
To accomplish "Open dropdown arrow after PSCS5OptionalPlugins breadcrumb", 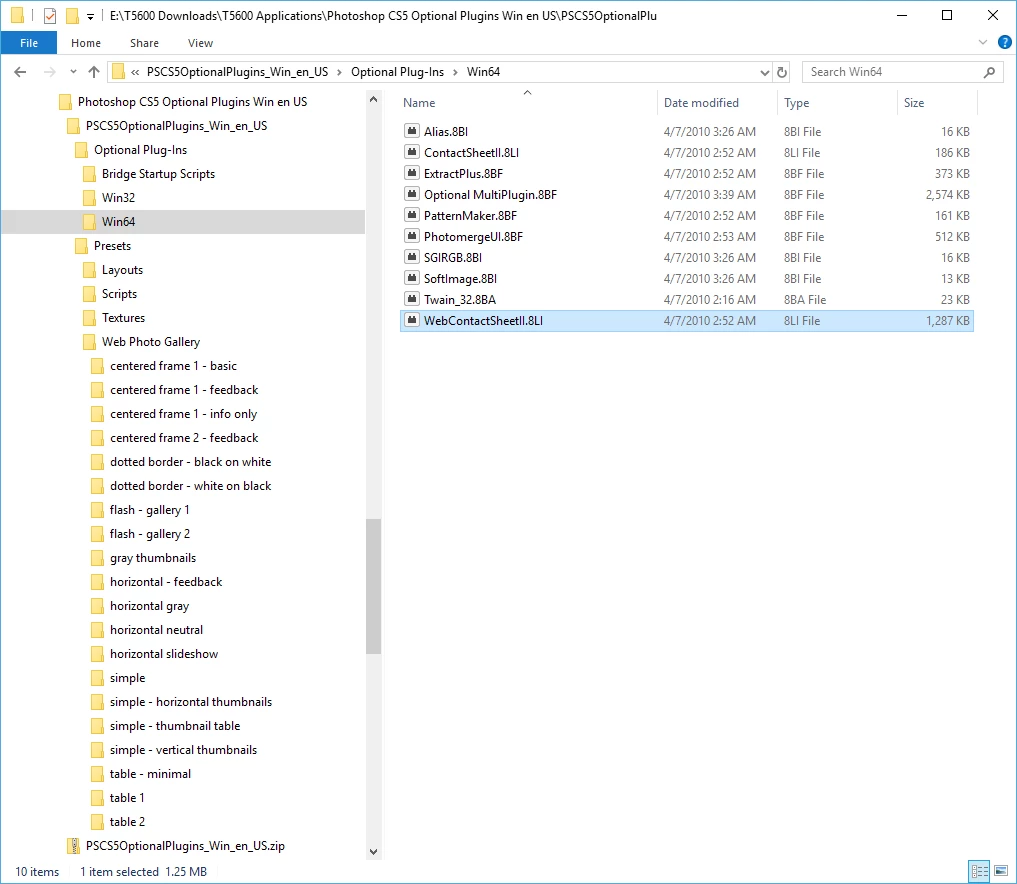I will pos(339,72).
